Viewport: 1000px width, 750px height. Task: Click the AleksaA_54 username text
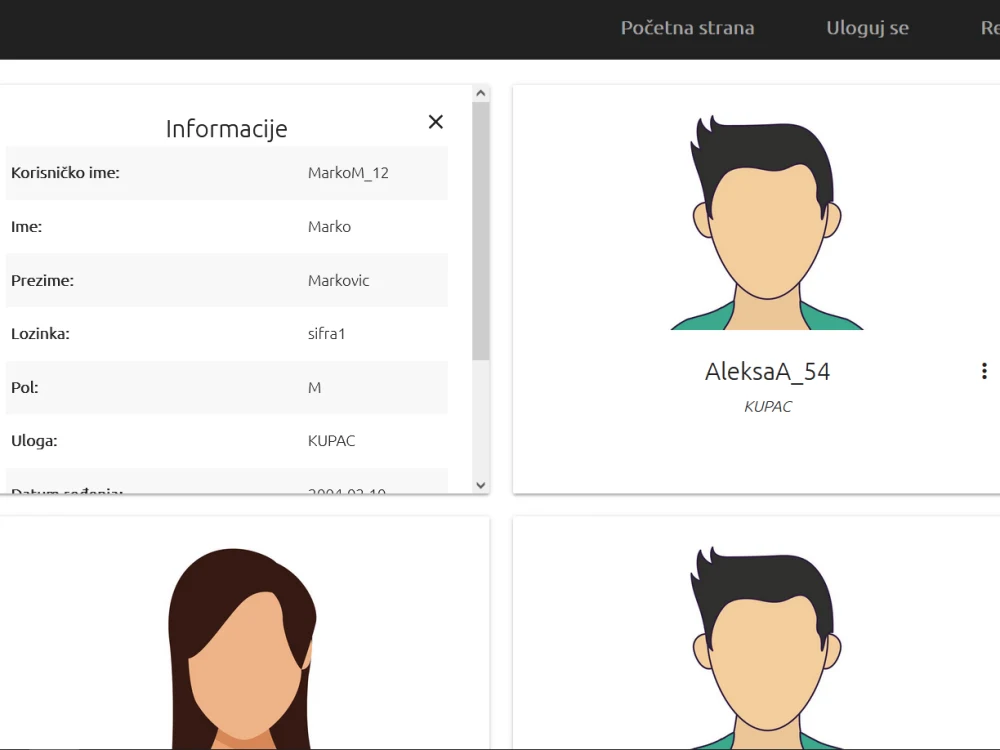tap(767, 372)
